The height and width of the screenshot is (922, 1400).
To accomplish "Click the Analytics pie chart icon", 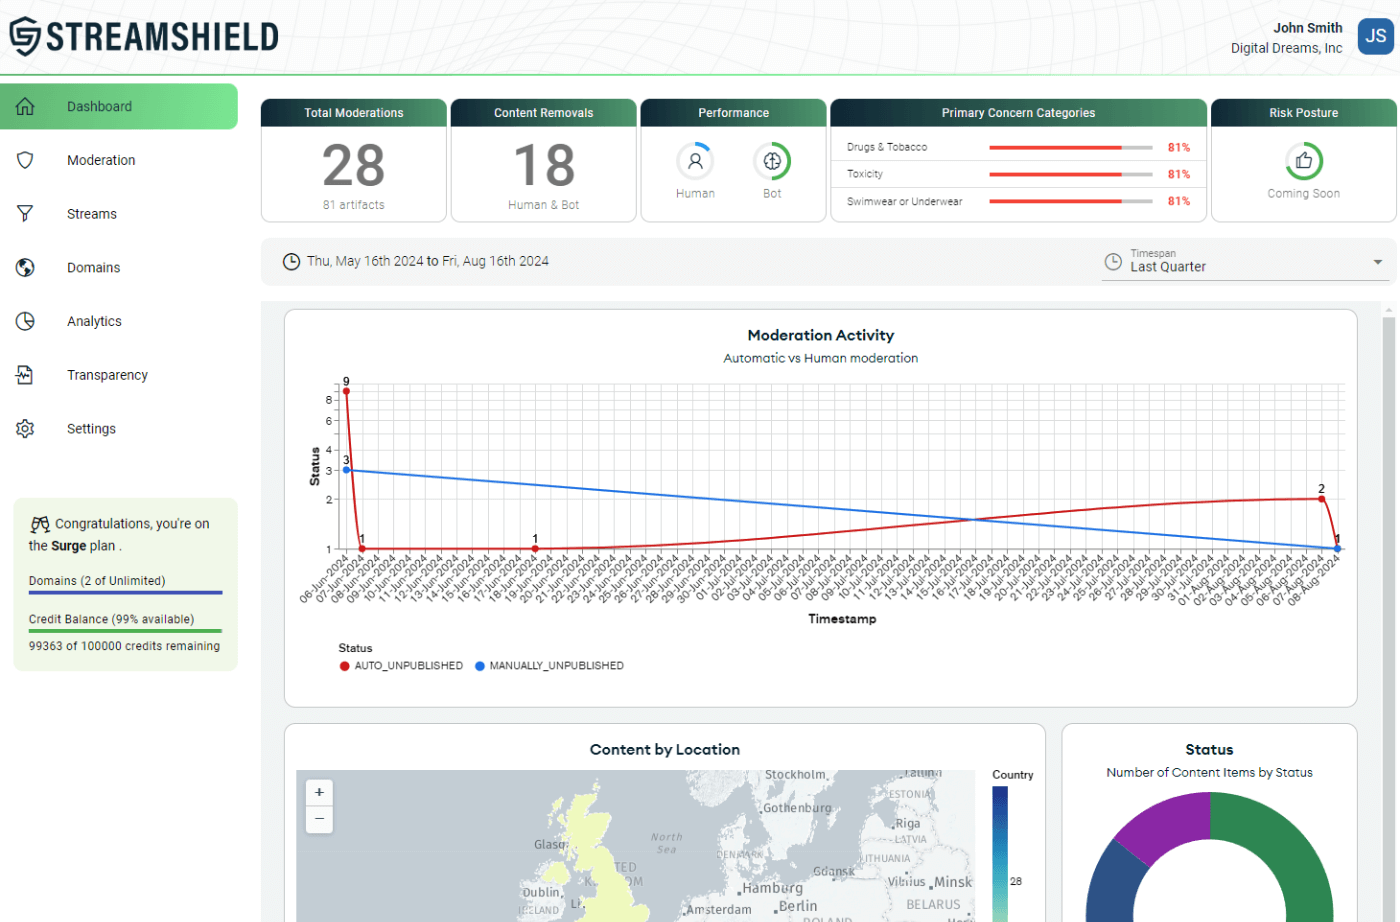I will pos(26,321).
